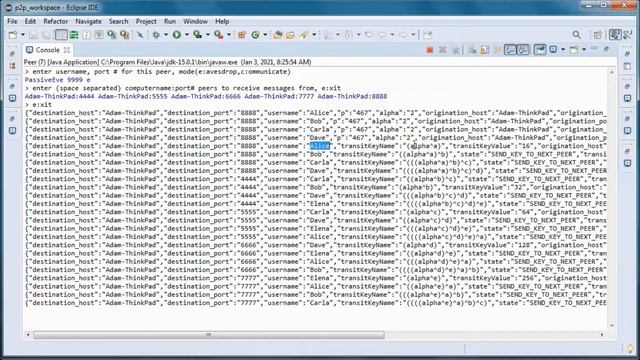The width and height of the screenshot is (640, 360).
Task: Toggle Show Console When Standard Error Changes
Action: pyautogui.click(x=523, y=50)
